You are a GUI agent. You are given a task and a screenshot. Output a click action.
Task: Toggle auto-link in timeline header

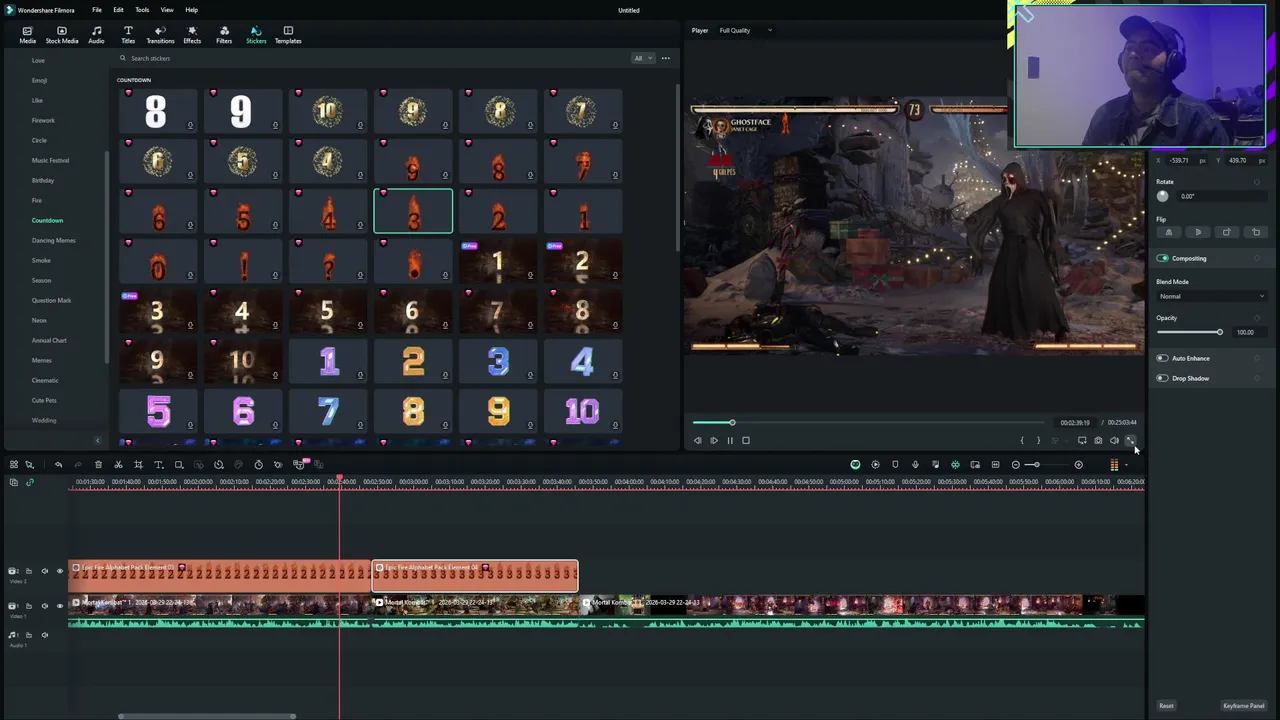29,482
